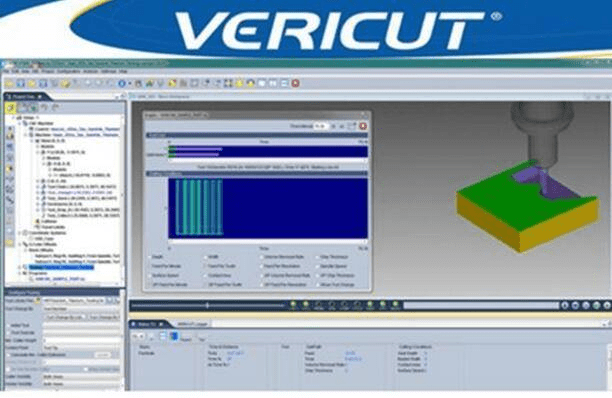This screenshot has width=612, height=398.
Task: Select the highlighted Tooling item in the Project Tree
Action: pyautogui.click(x=61, y=267)
